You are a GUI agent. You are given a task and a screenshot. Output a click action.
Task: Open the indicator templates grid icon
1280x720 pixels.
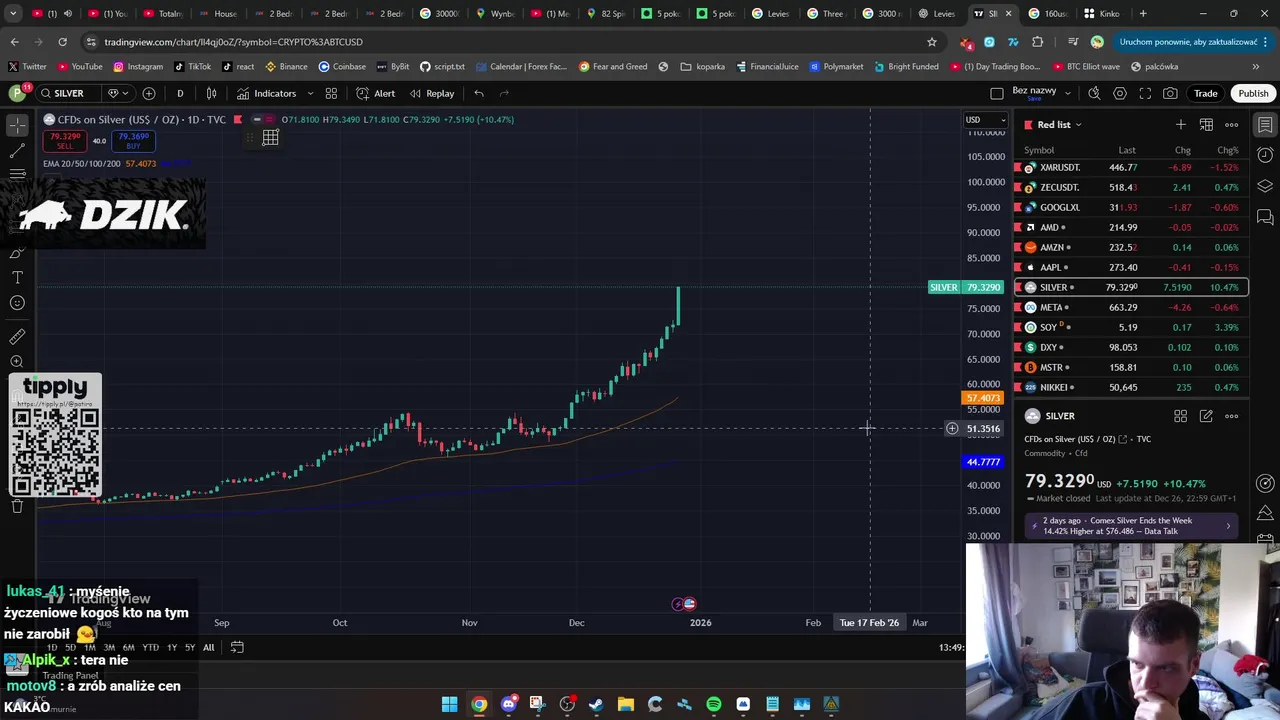[331, 93]
